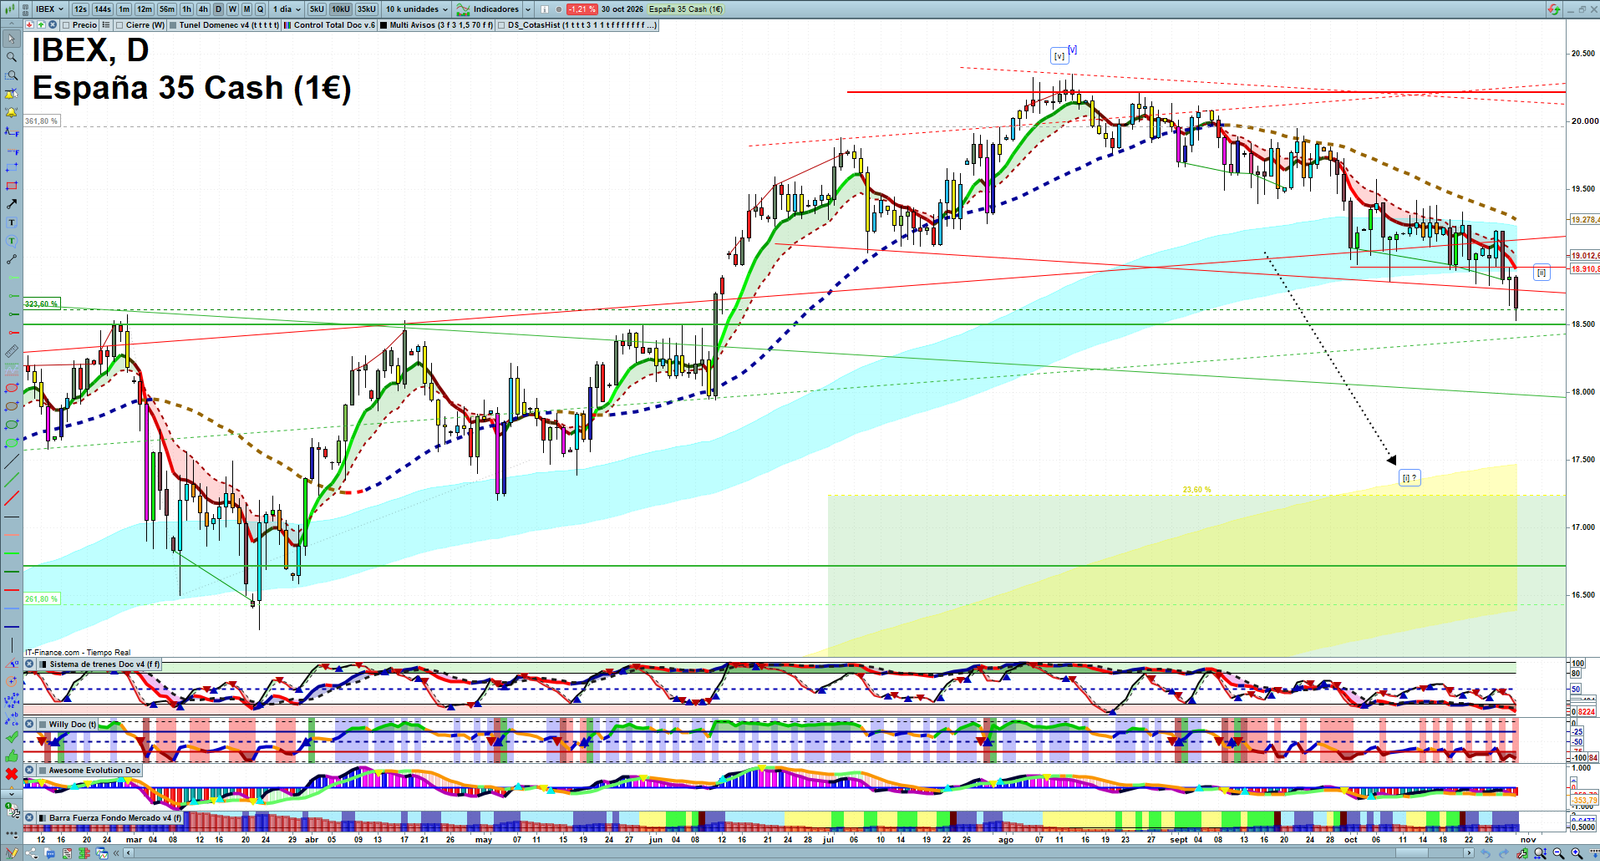Click the 5kU units button
Image resolution: width=1600 pixels, height=861 pixels.
(317, 9)
